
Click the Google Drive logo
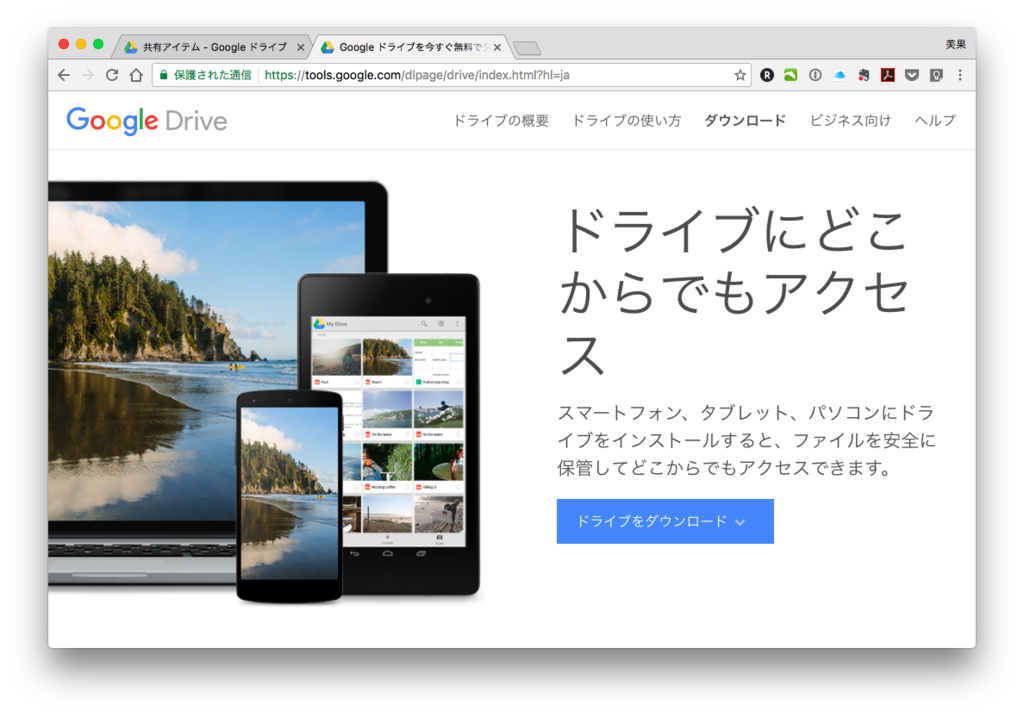(147, 120)
